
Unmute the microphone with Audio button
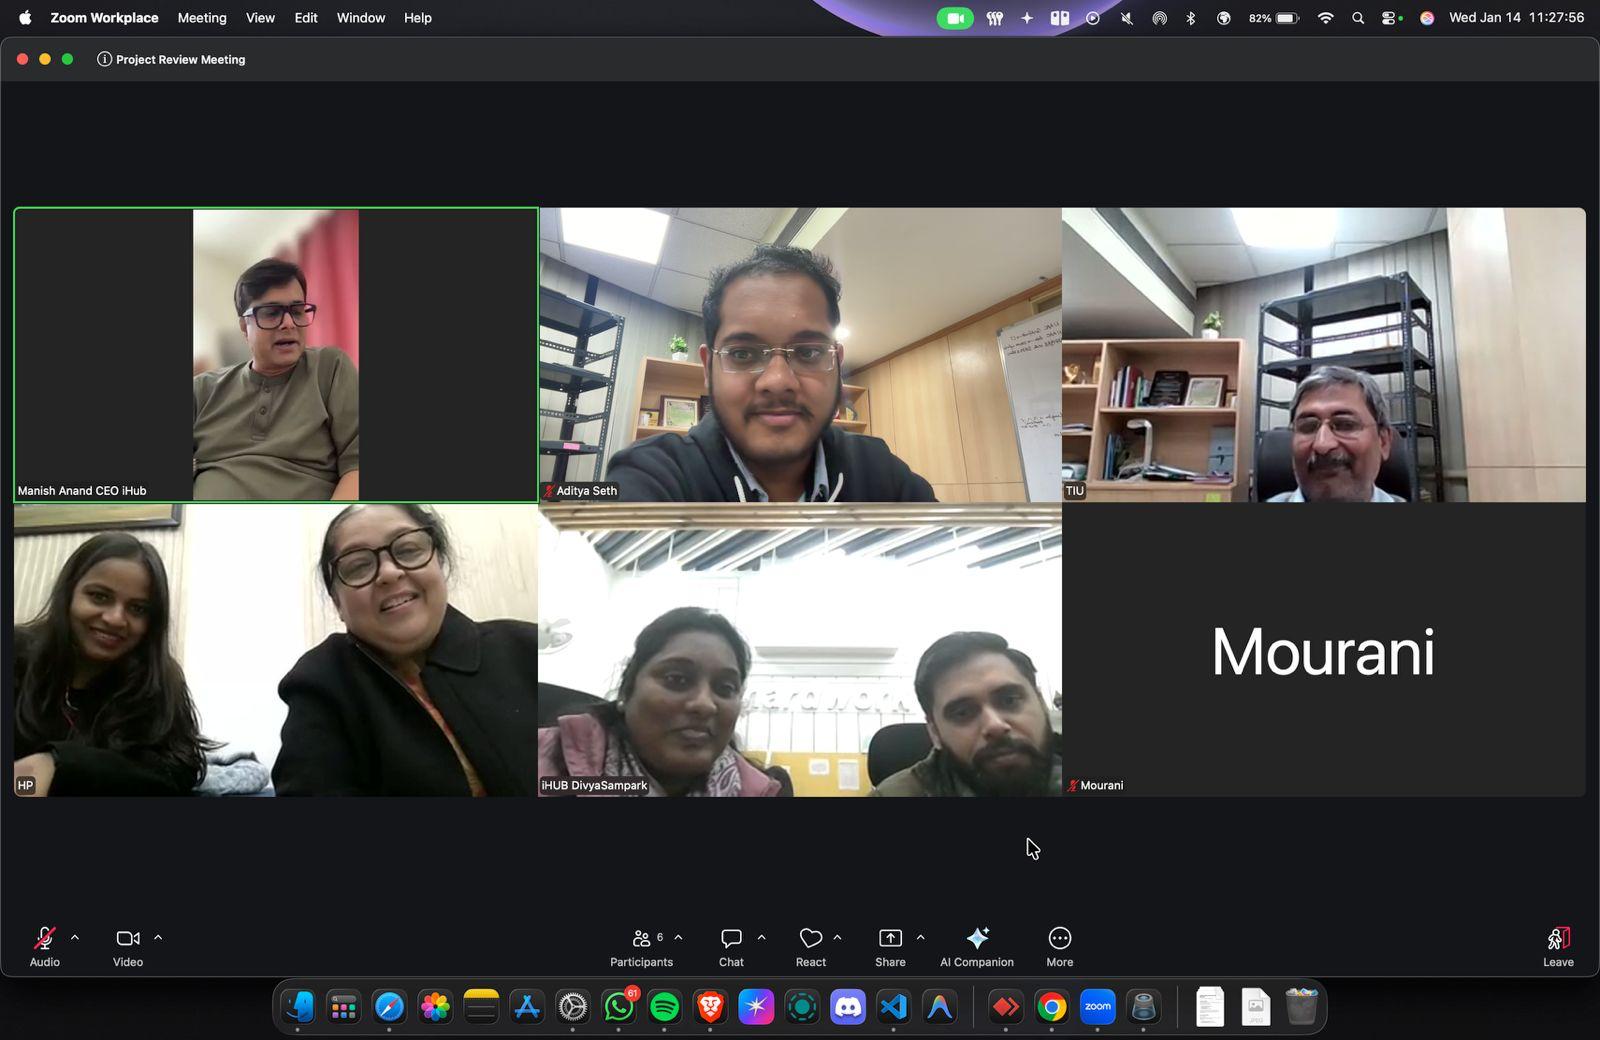pos(44,947)
